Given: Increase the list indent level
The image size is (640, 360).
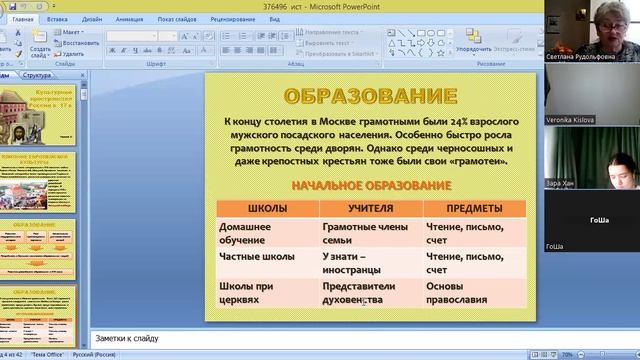Looking at the screenshot, I should coord(272,37).
